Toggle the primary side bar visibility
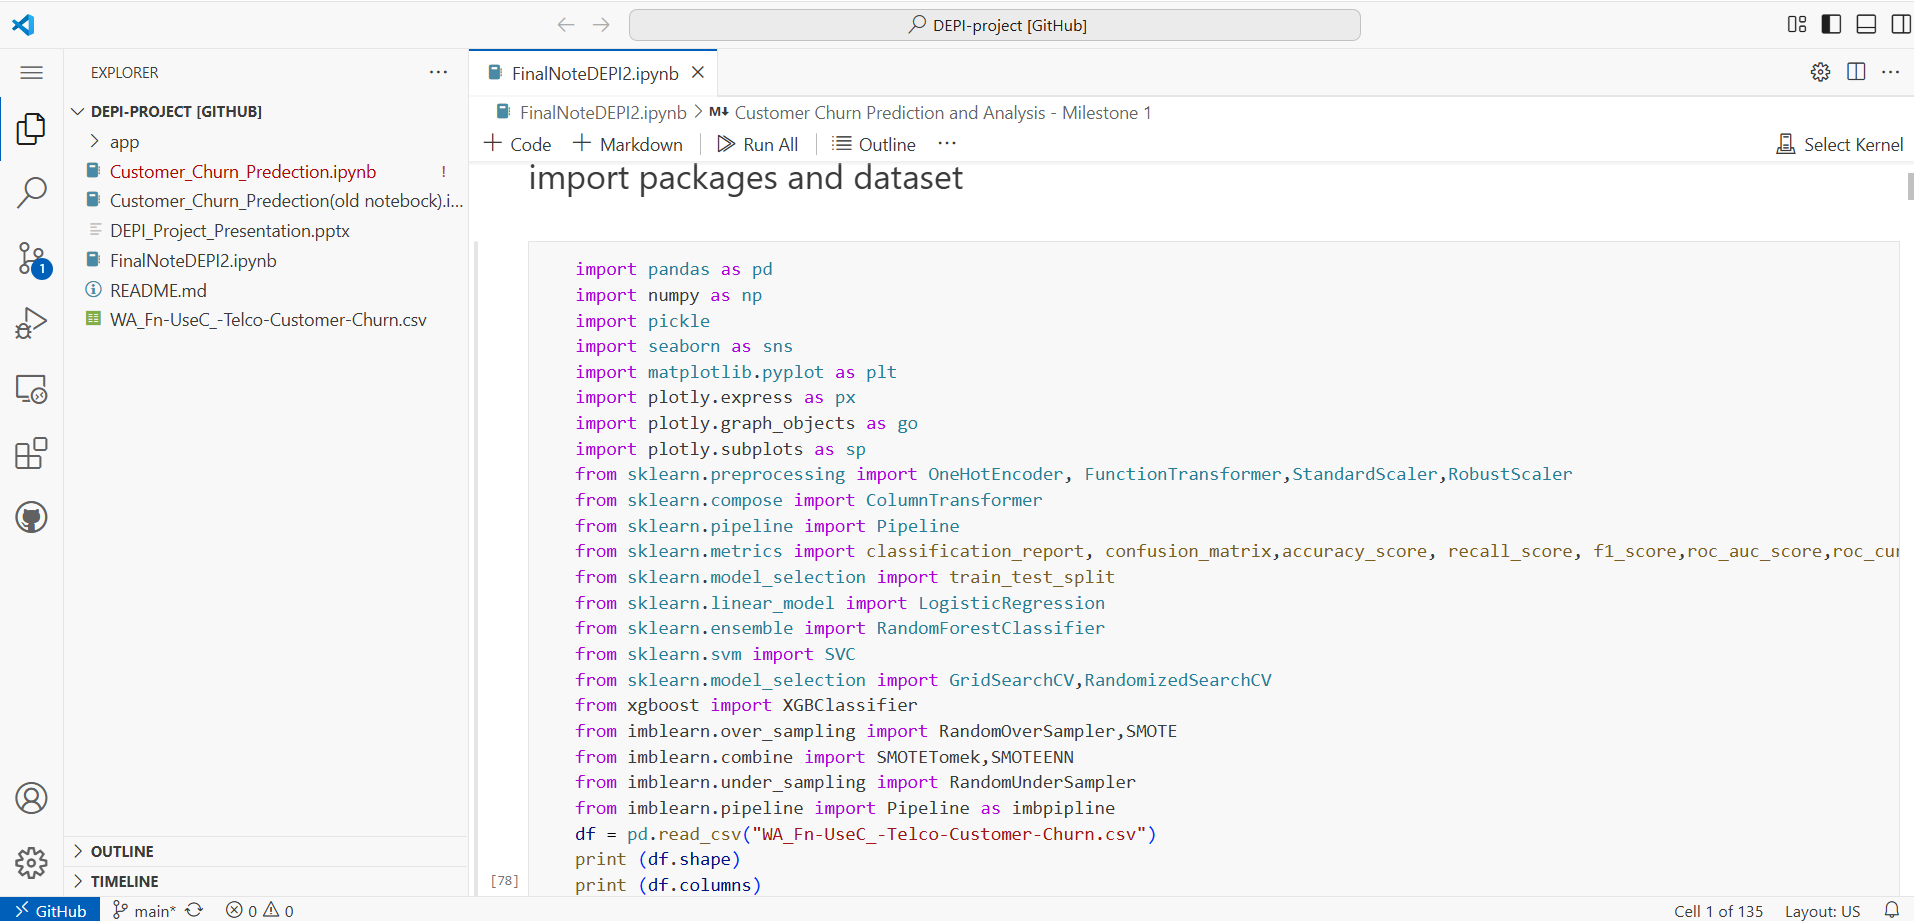 1831,24
